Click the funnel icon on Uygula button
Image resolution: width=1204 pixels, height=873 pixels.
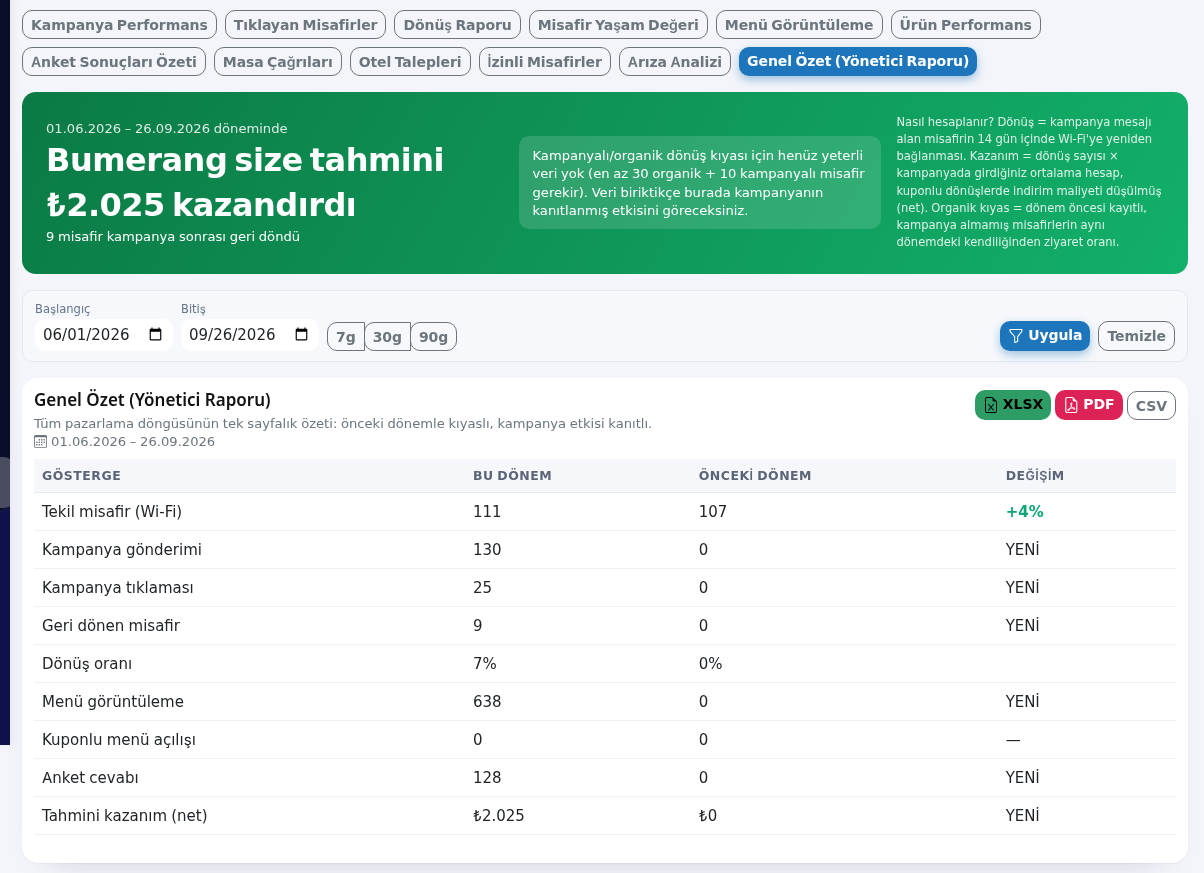[1015, 336]
